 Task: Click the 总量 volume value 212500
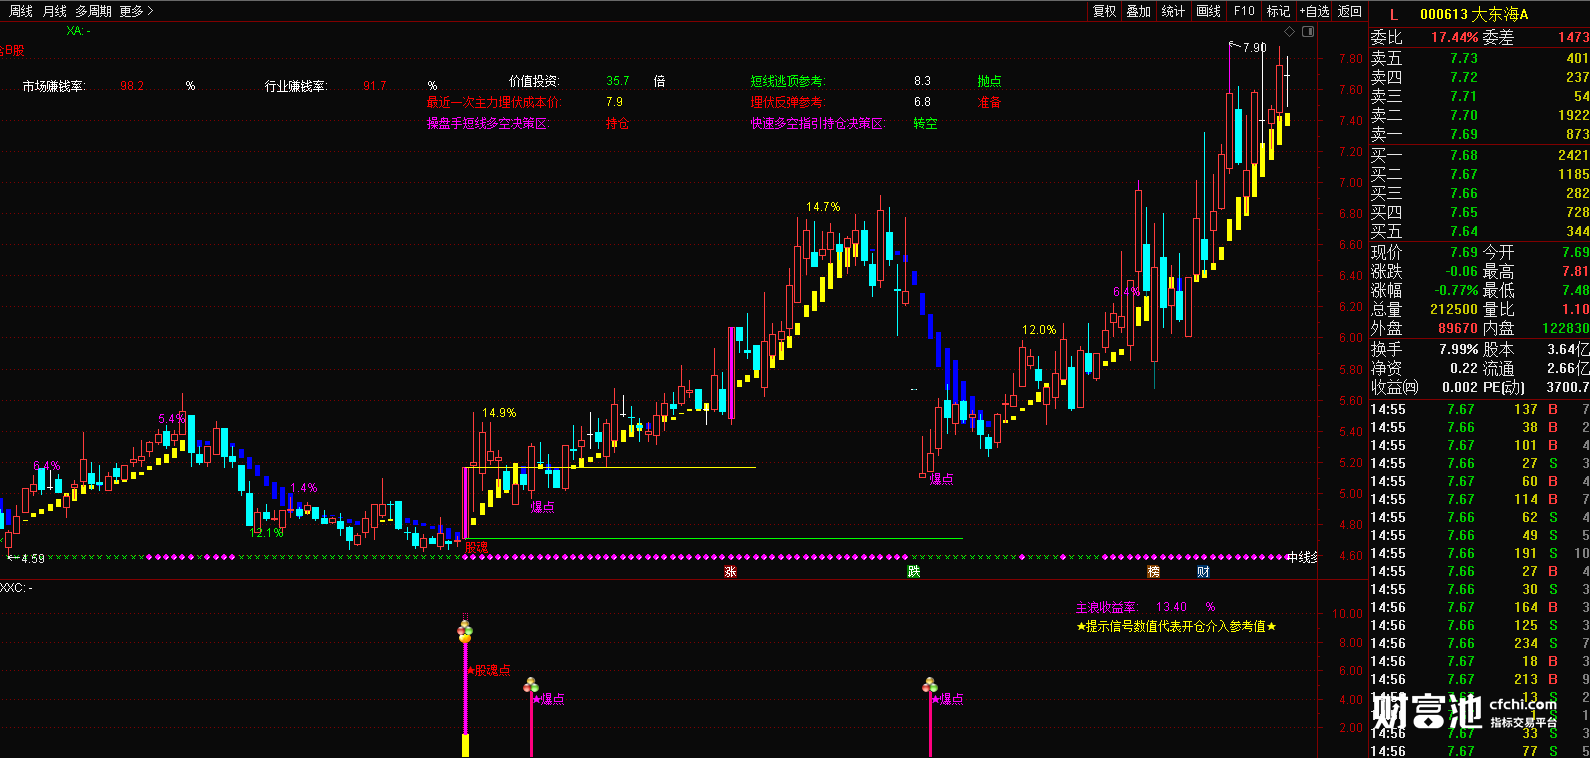pos(1454,309)
